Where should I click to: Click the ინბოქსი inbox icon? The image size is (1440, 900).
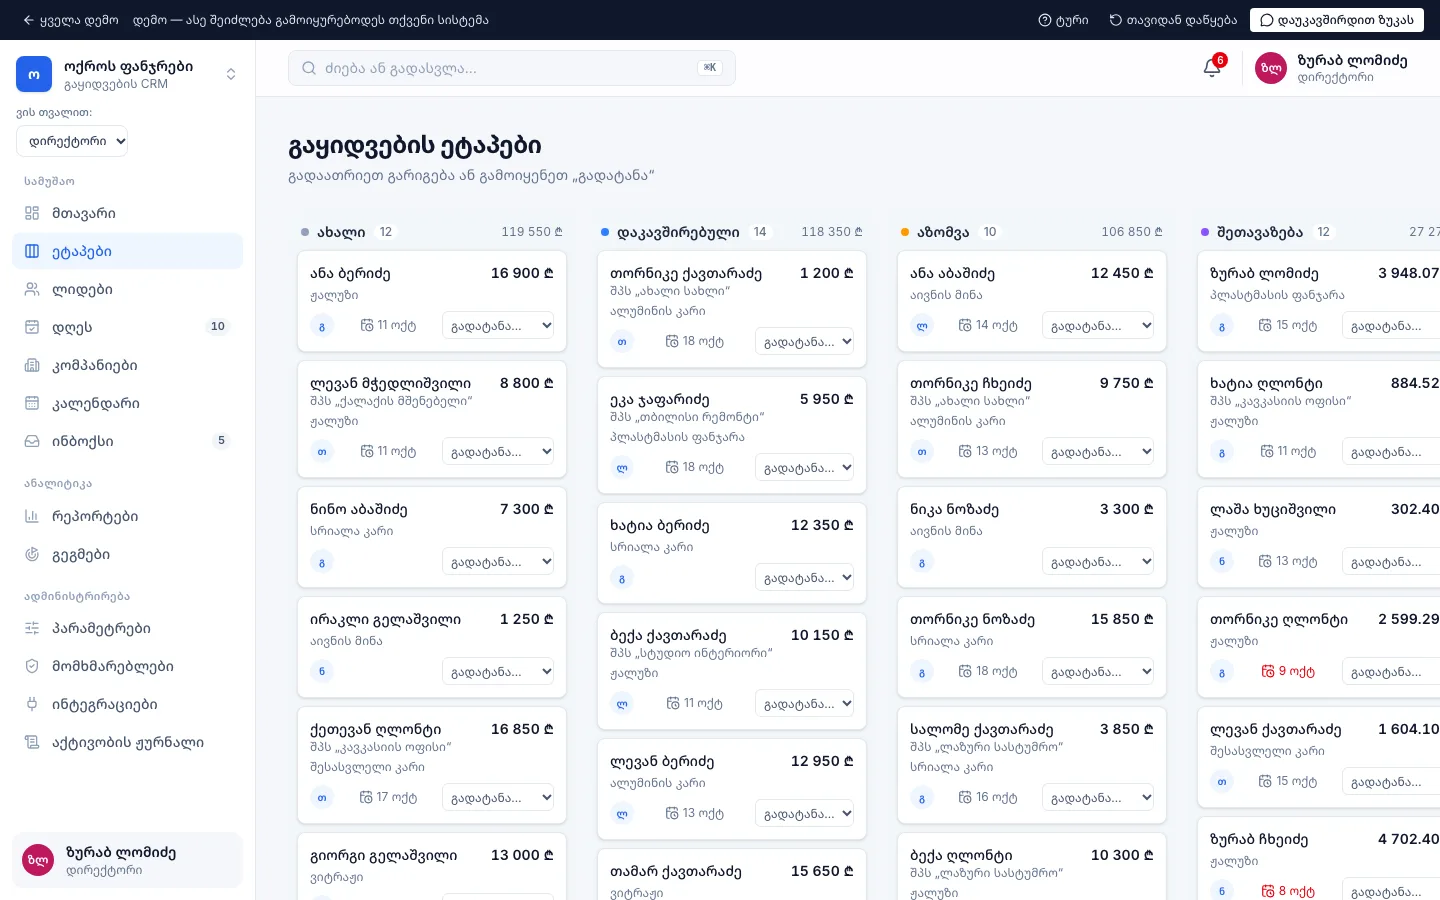pyautogui.click(x=32, y=441)
